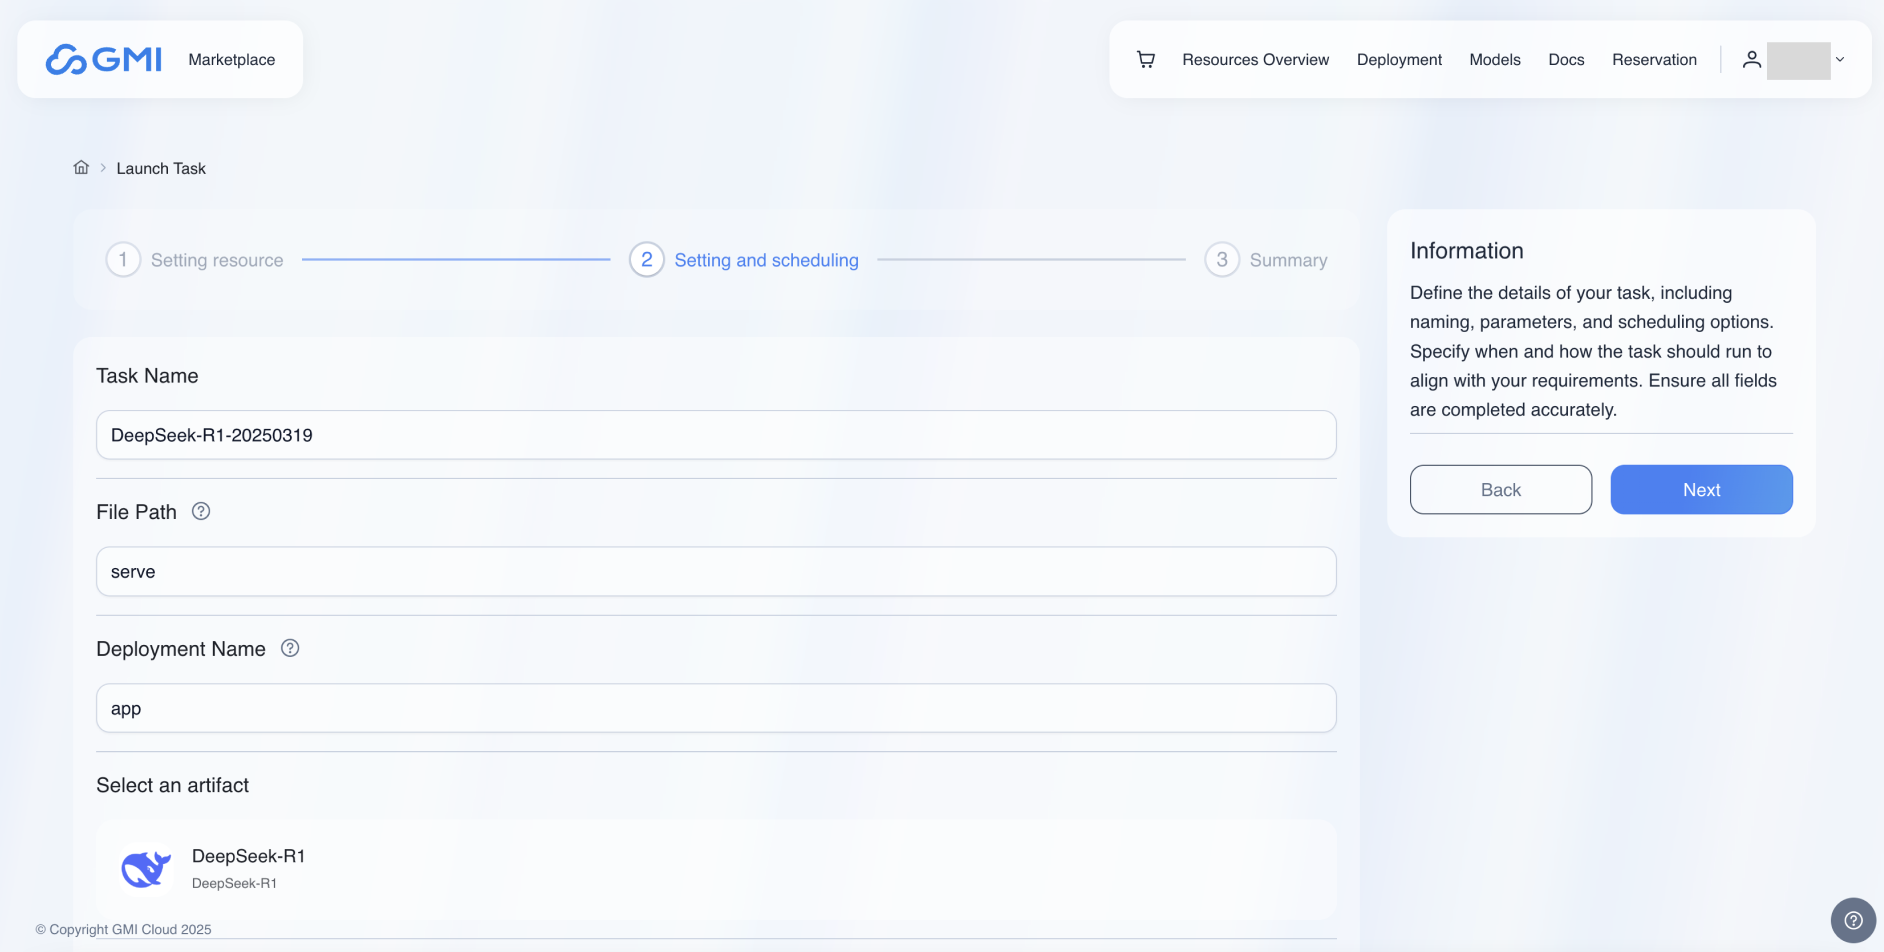
Task: Click the Select an artifact heading
Action: [172, 785]
